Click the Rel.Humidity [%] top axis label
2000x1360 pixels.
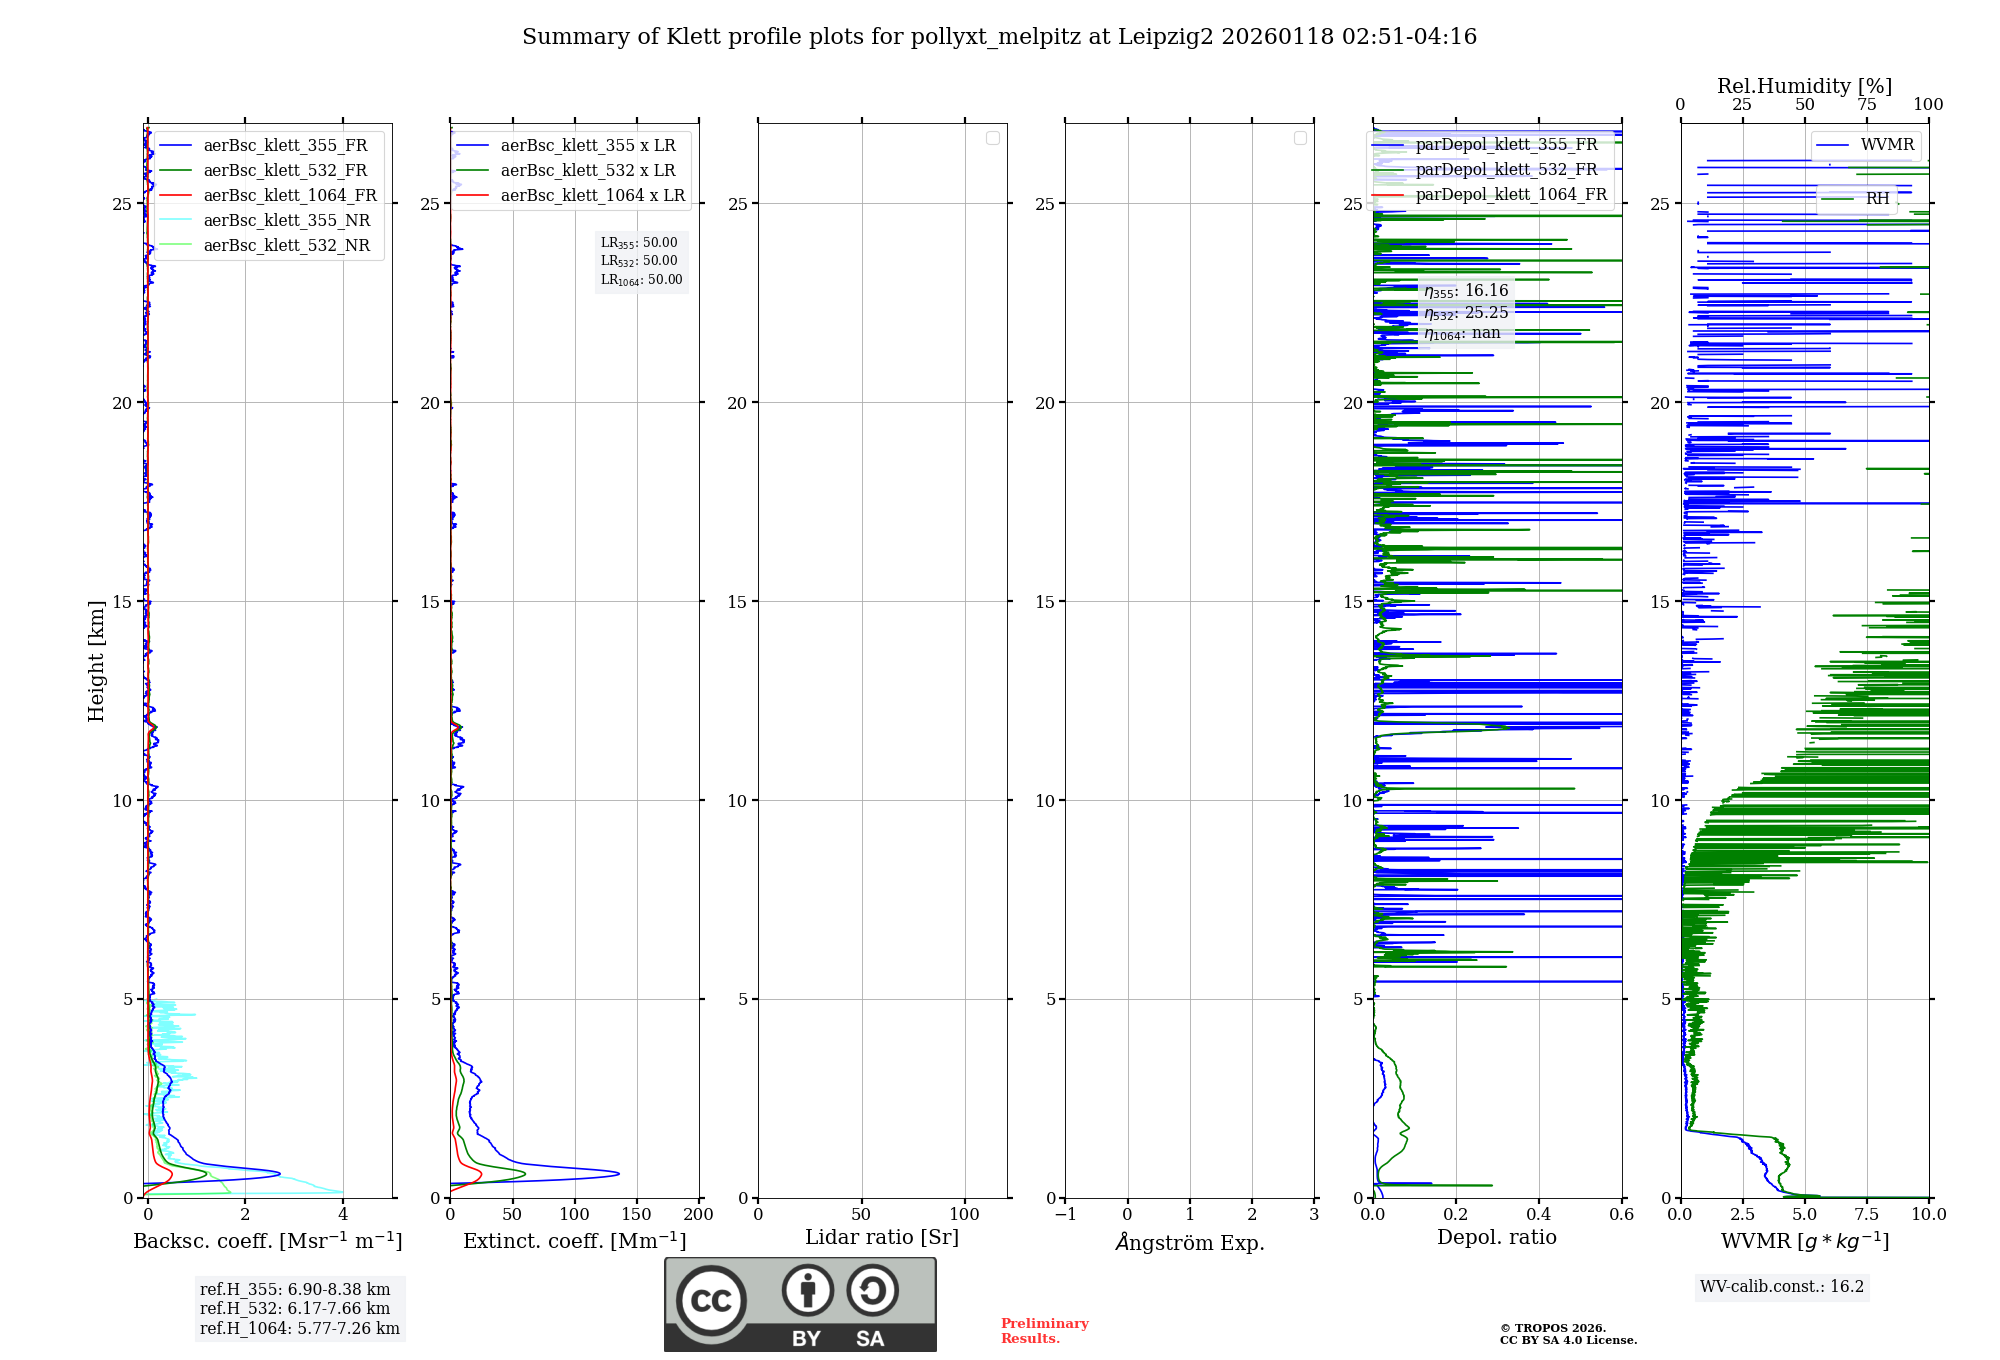pos(1804,86)
